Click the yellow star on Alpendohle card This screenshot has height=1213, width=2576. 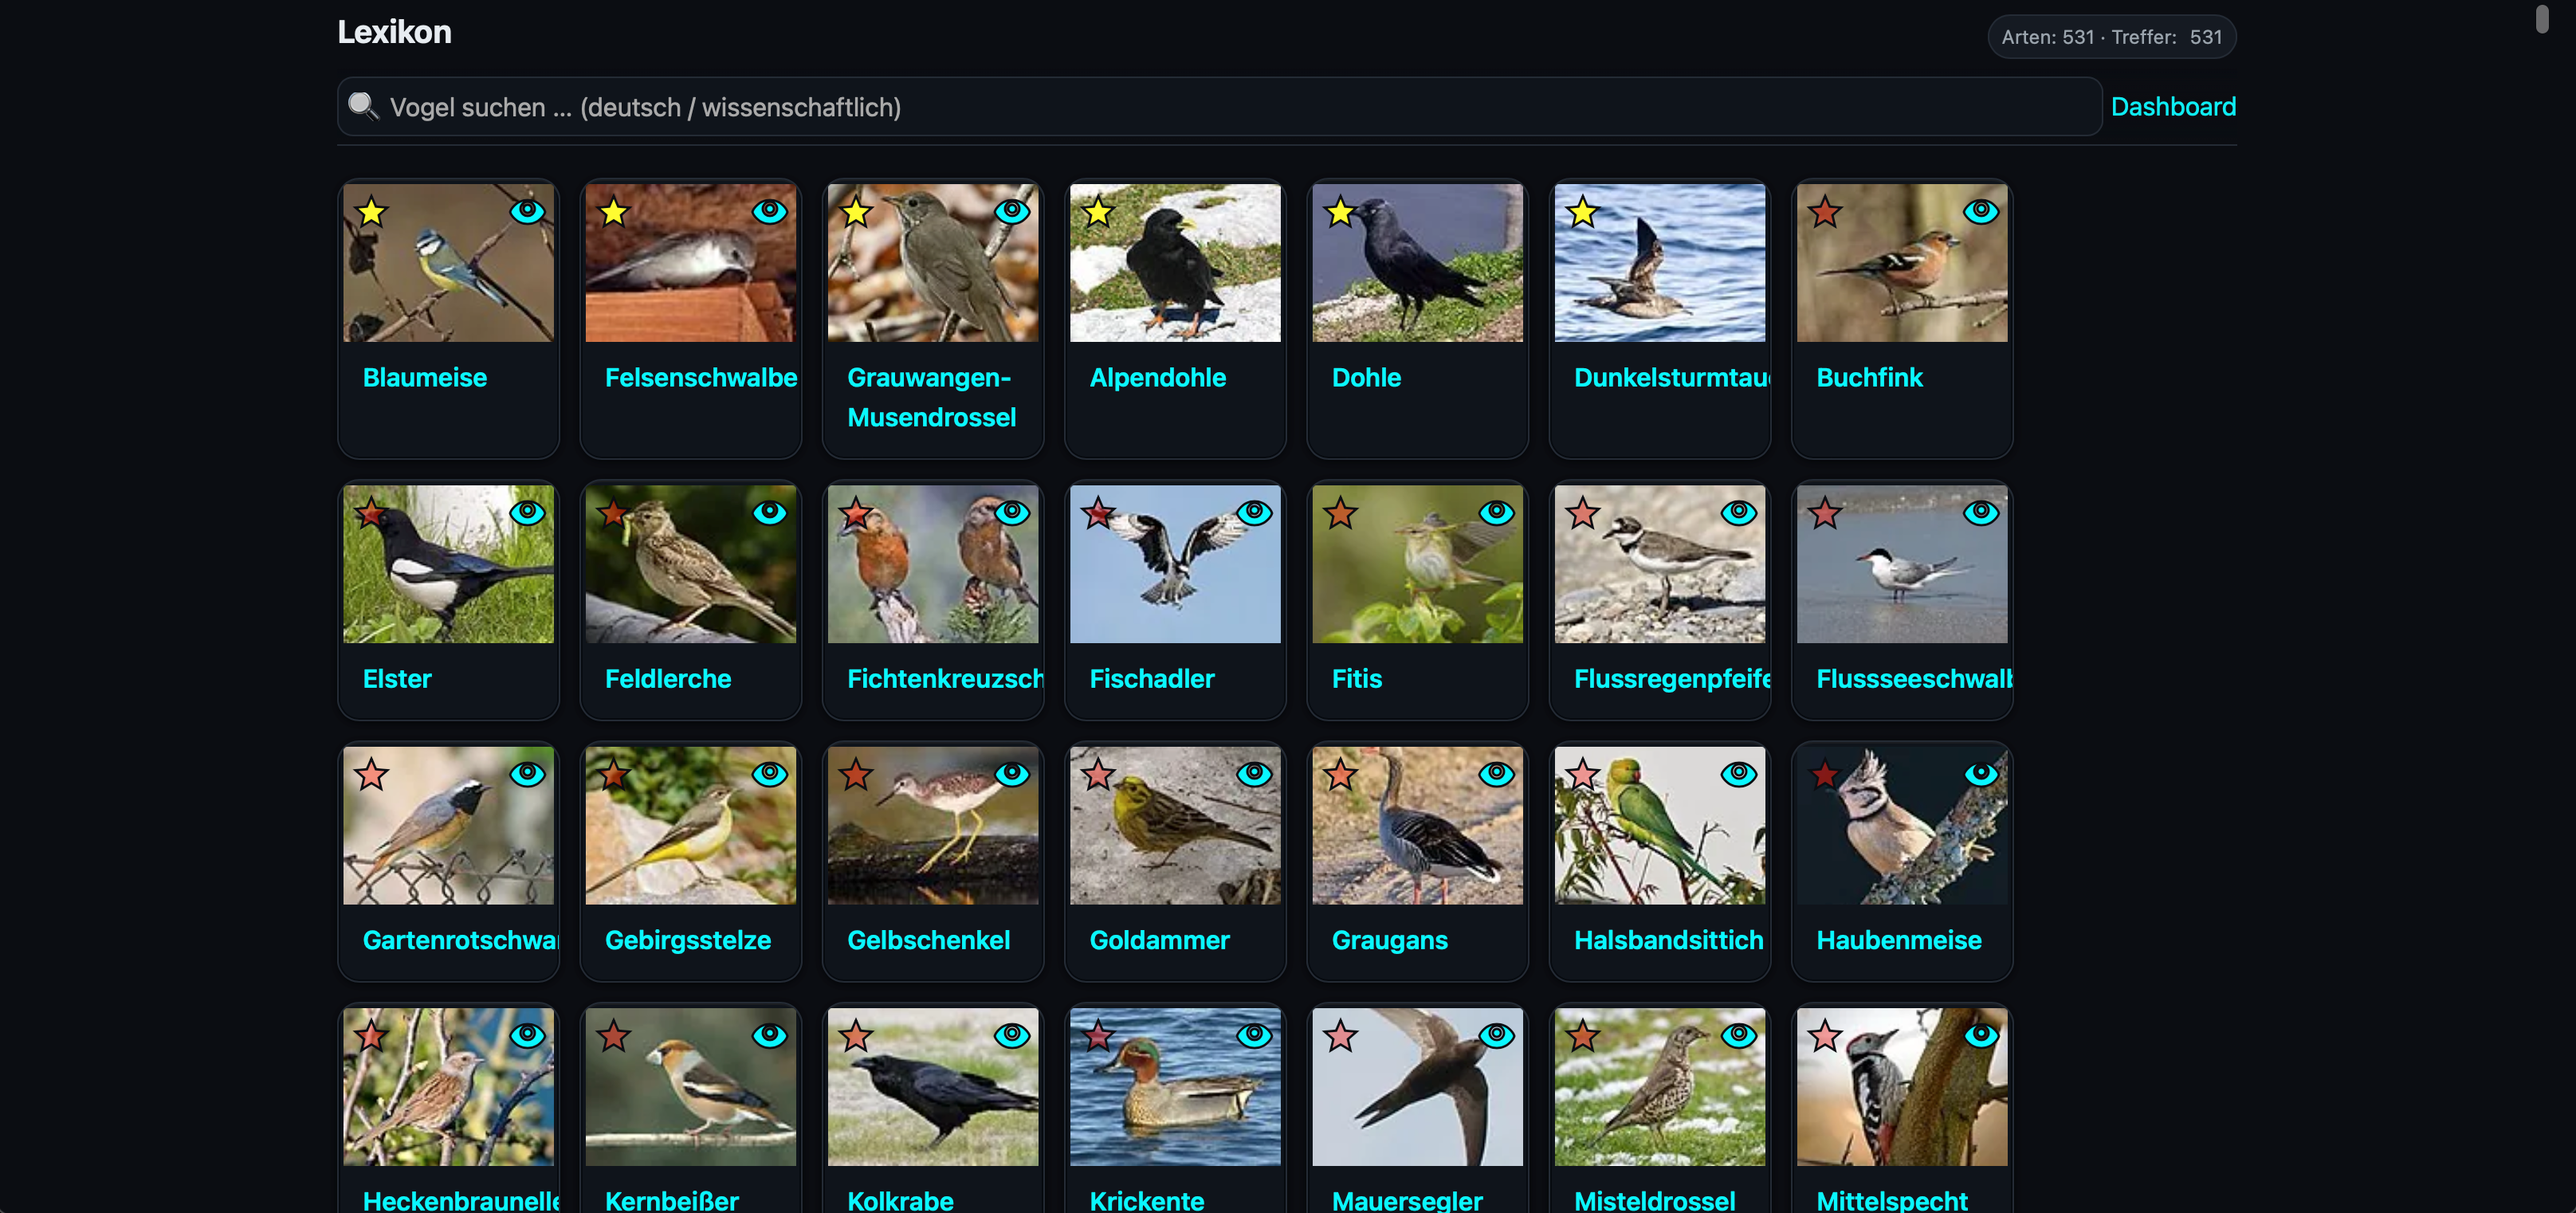(1098, 212)
